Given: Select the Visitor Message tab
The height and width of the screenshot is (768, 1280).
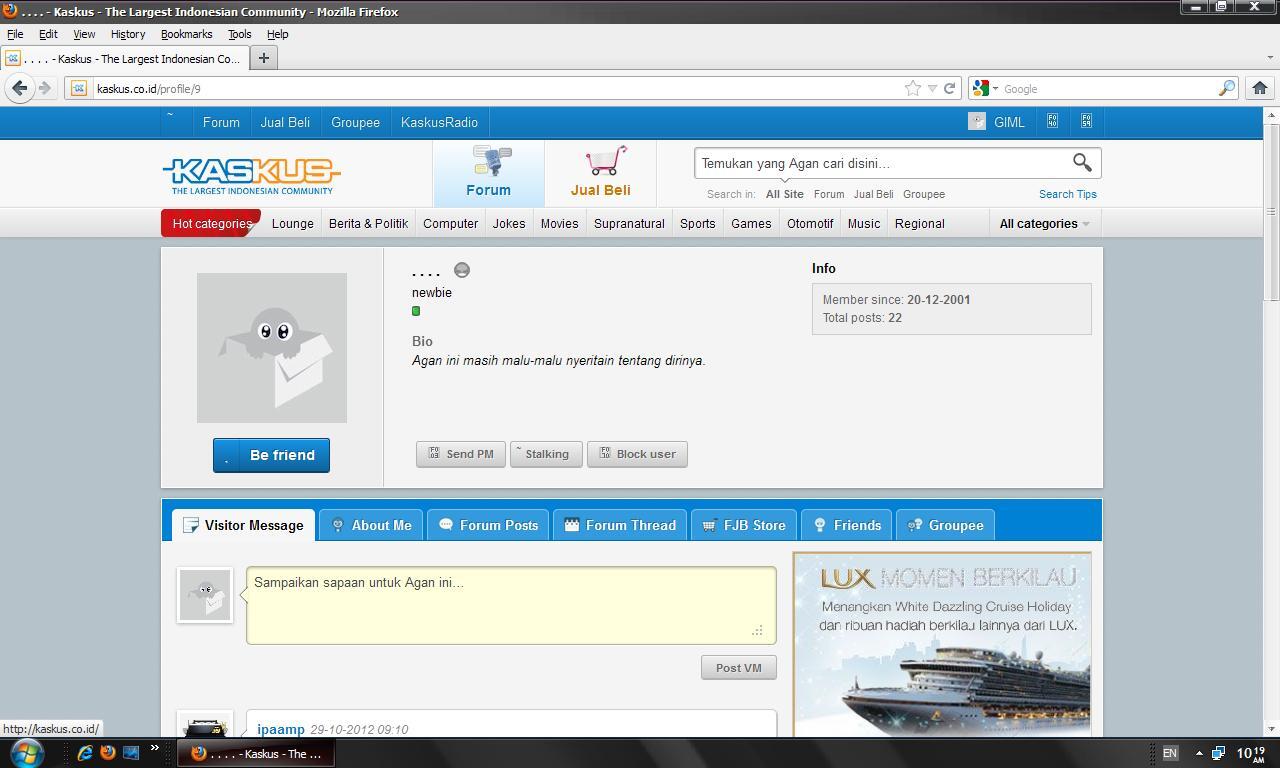Looking at the screenshot, I should pyautogui.click(x=243, y=525).
